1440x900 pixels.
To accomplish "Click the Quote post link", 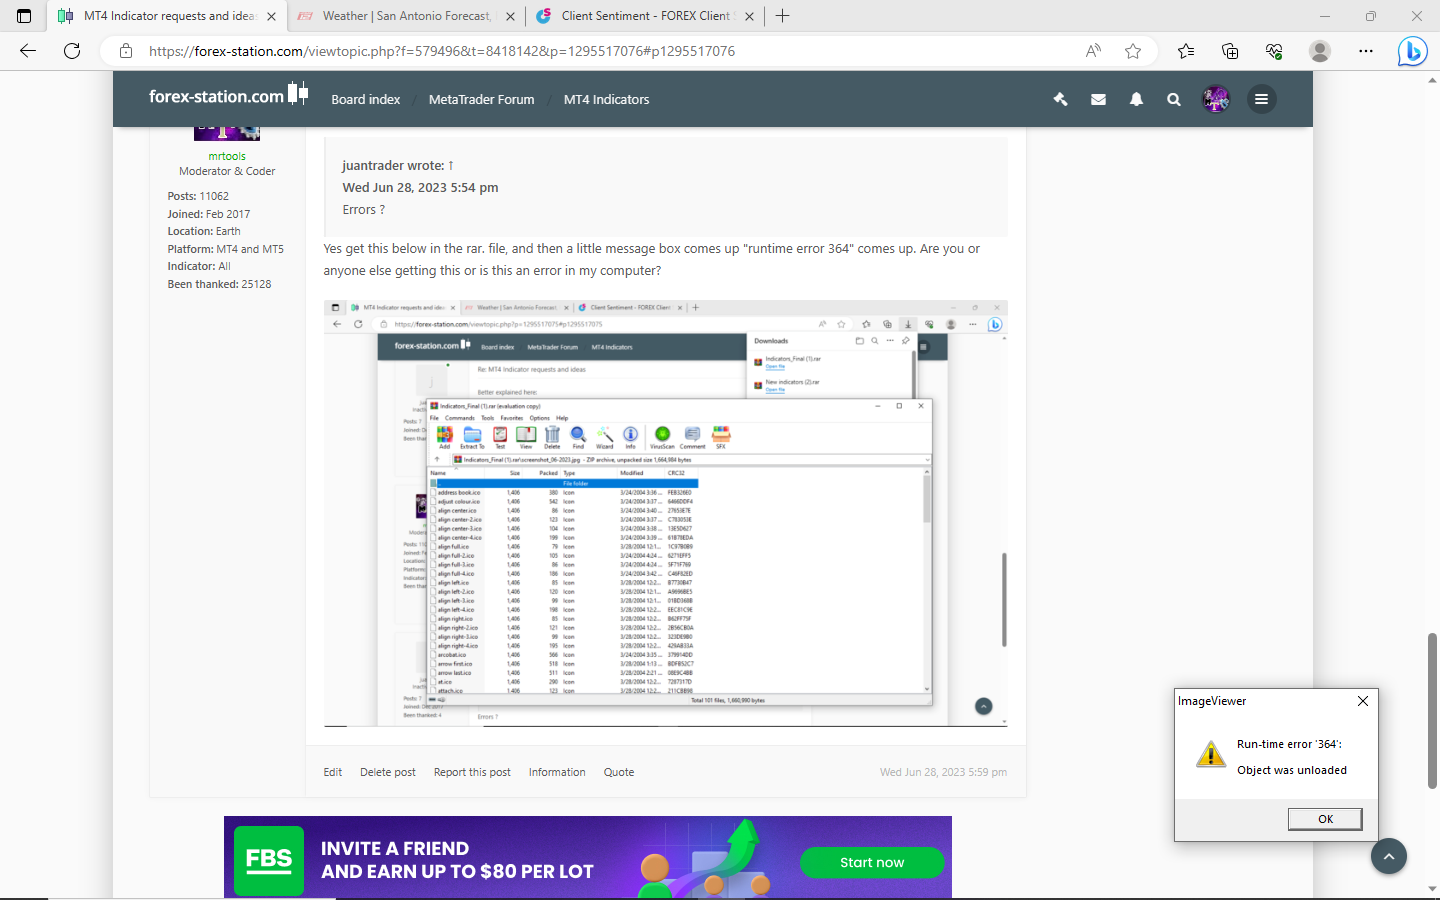I will (x=619, y=772).
